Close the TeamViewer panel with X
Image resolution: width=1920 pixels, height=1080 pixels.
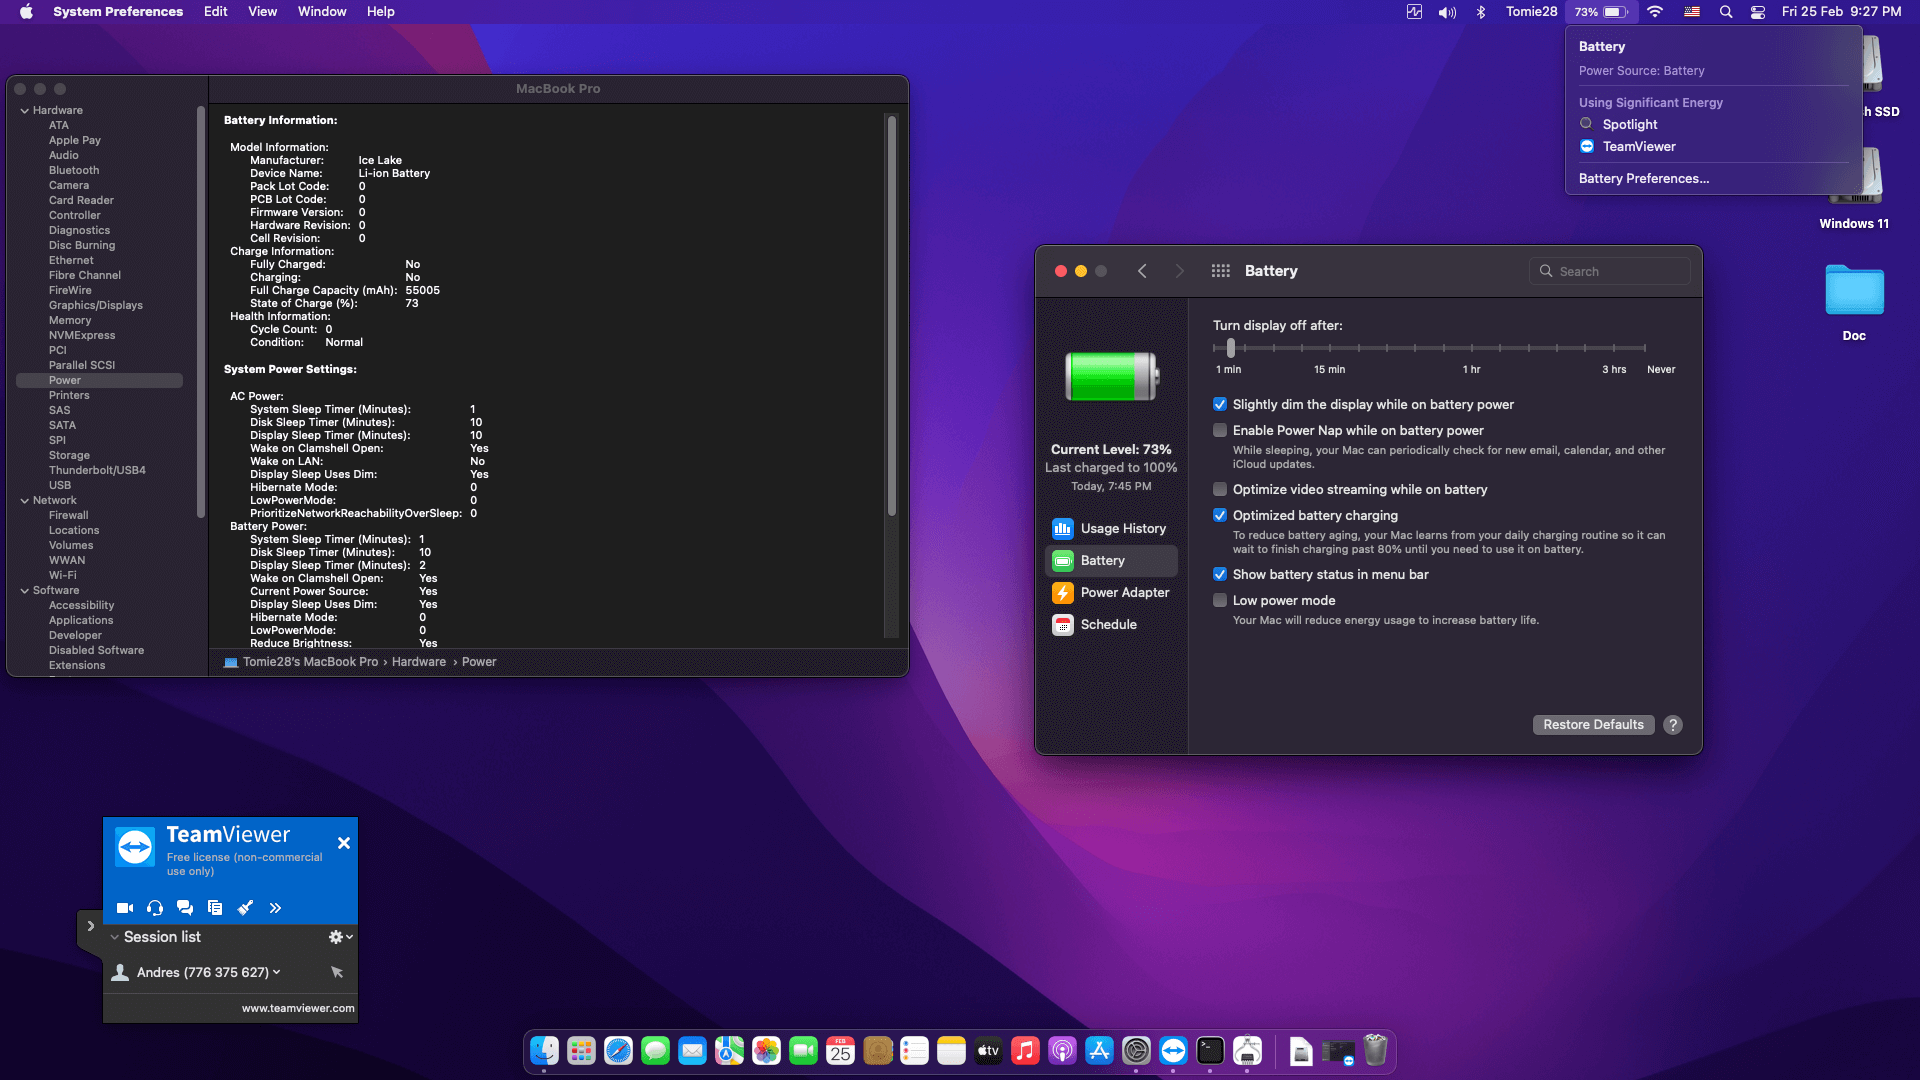coord(344,843)
